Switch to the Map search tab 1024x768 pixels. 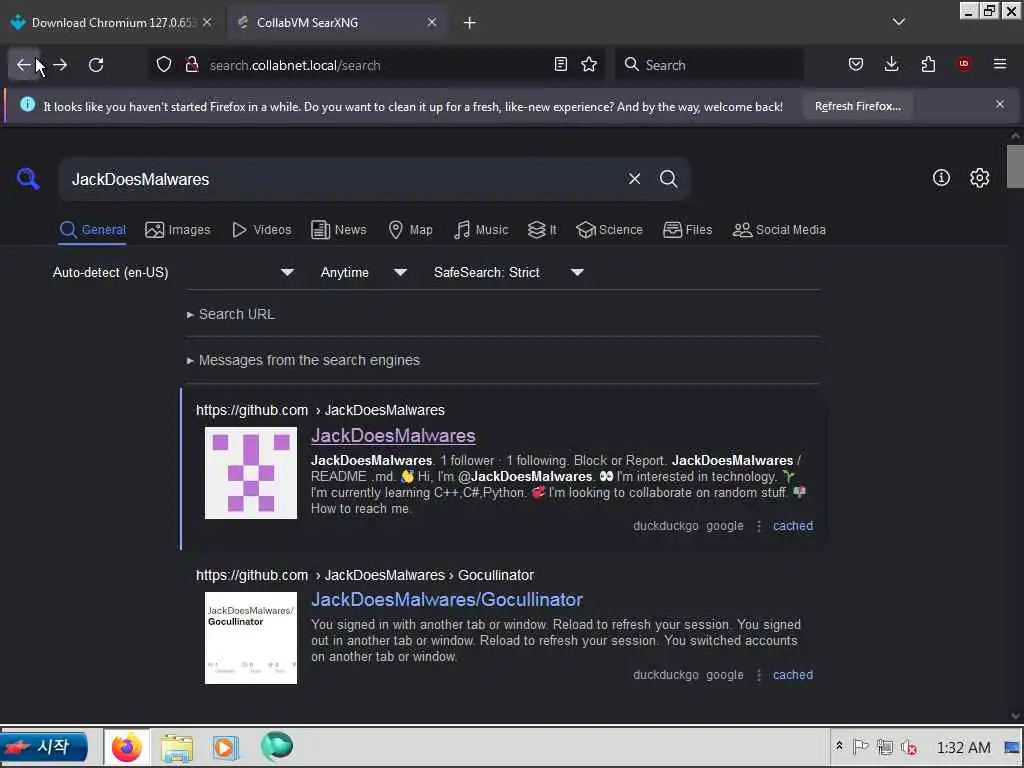tap(410, 230)
